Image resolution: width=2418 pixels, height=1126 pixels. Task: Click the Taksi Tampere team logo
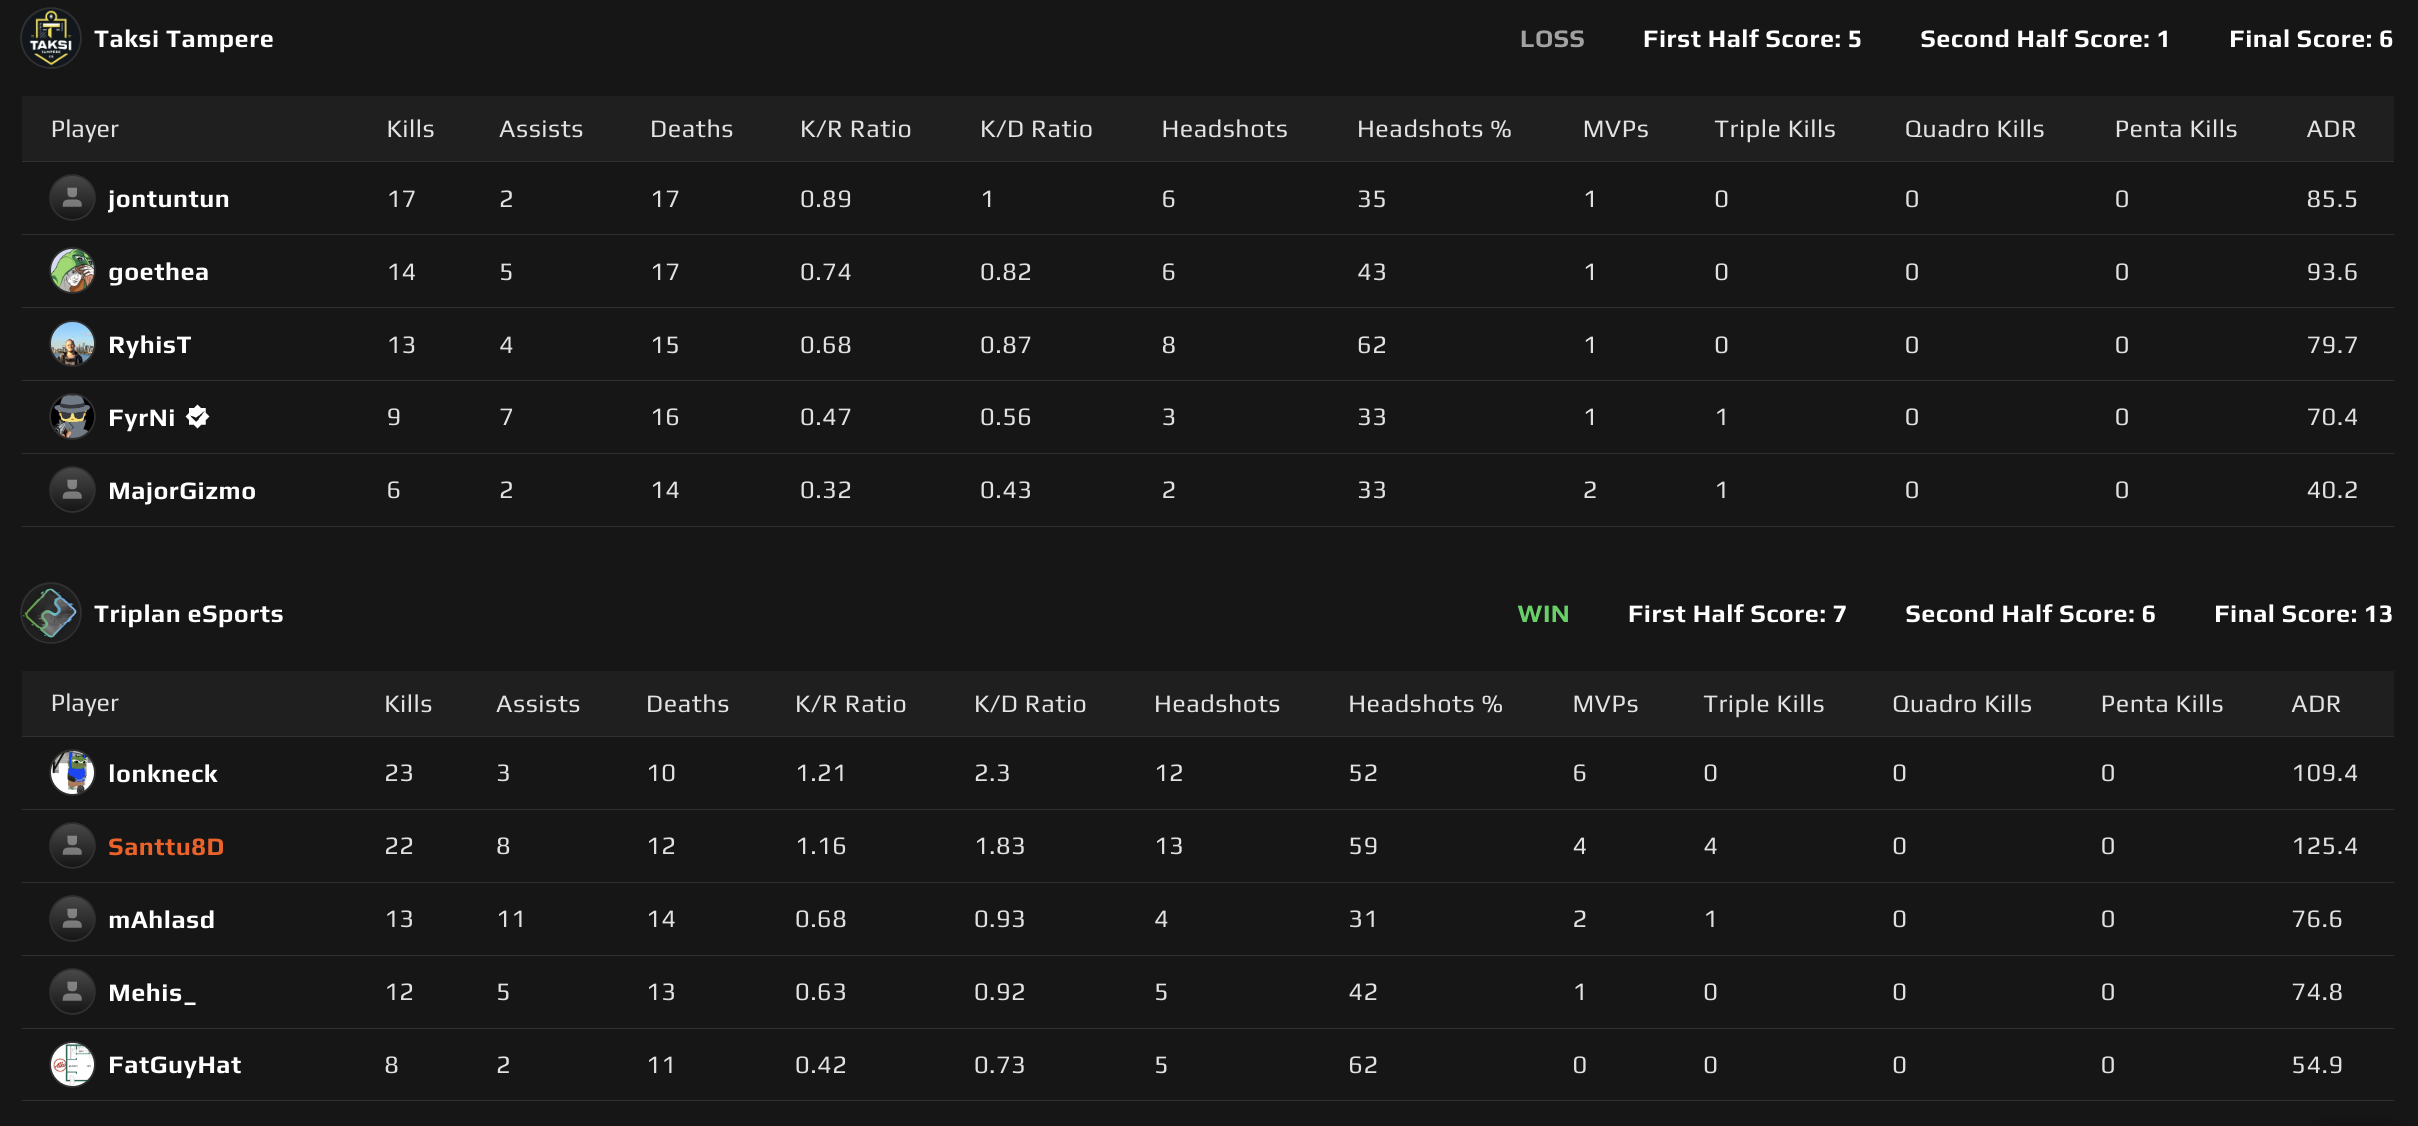(50, 38)
